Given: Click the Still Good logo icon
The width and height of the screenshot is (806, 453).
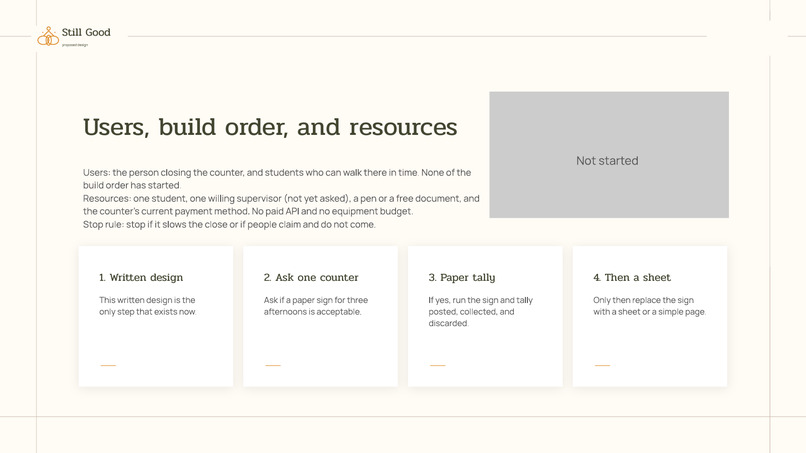Looking at the screenshot, I should pyautogui.click(x=48, y=36).
